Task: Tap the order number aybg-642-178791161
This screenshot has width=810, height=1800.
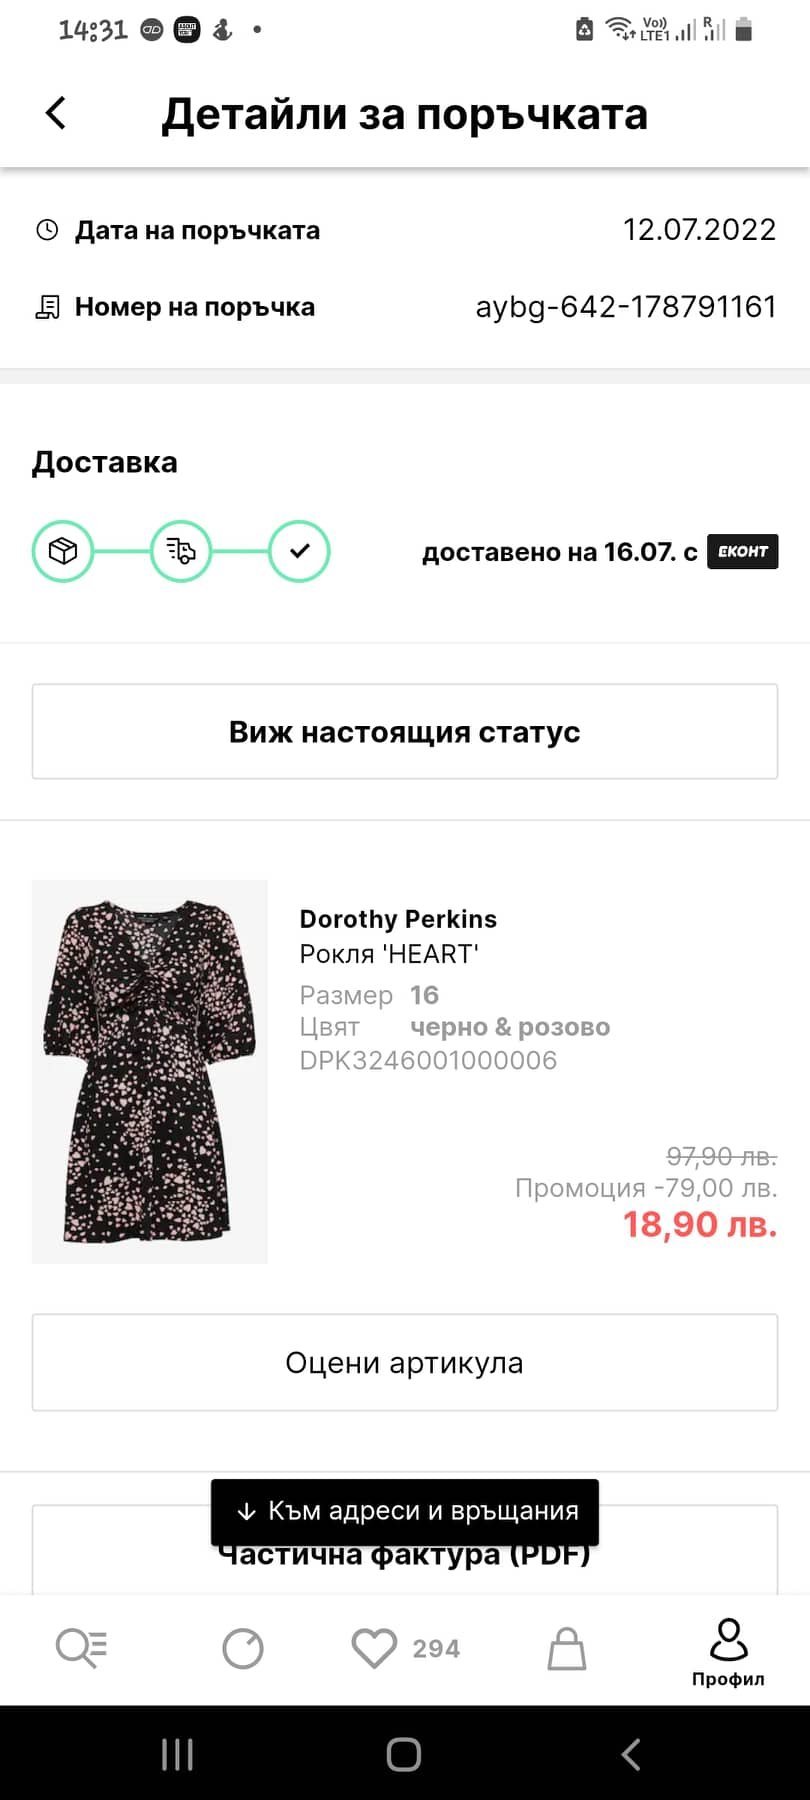Action: tap(626, 306)
